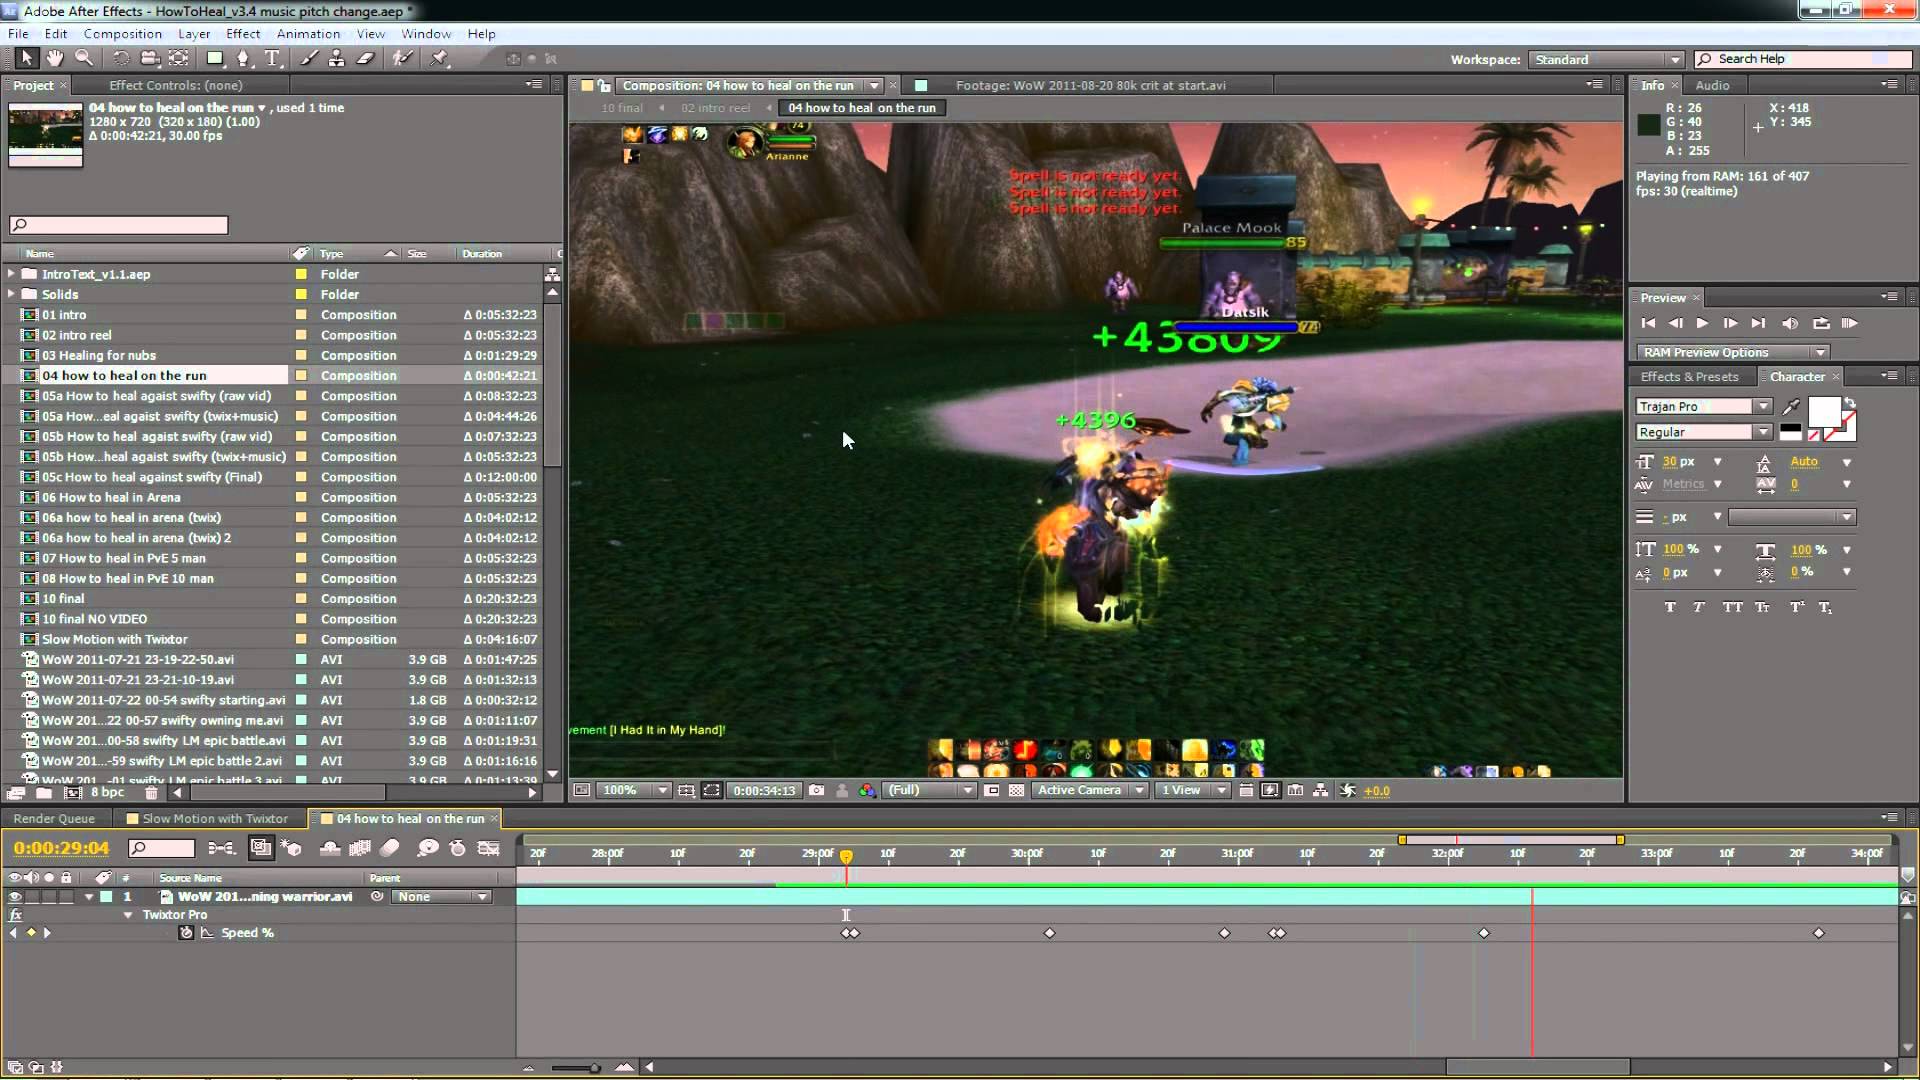Open the magnification 100% dropdown
The height and width of the screenshot is (1080, 1920).
[x=635, y=790]
